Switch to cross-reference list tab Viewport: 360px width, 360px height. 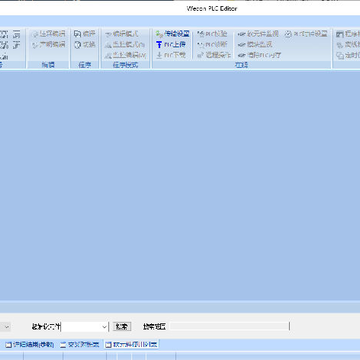click(x=80, y=344)
